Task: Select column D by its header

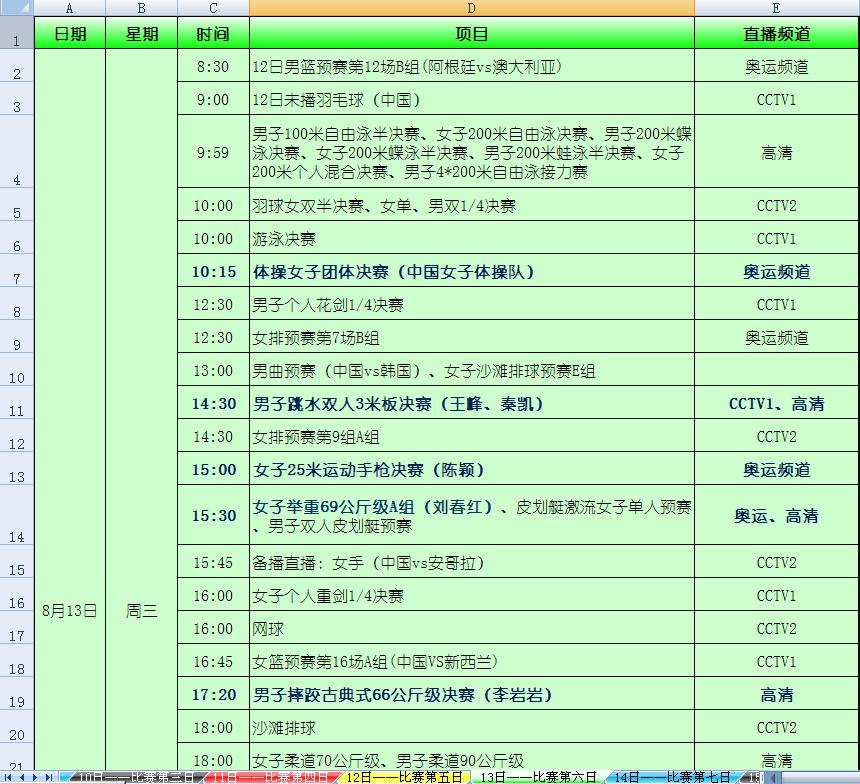Action: click(x=471, y=8)
